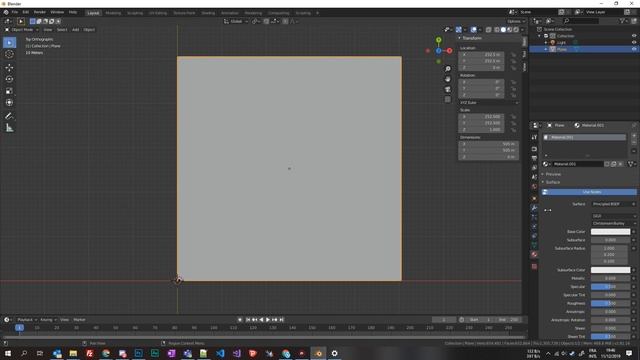
Task: Open Blender from the Windows taskbar
Action: [318, 353]
